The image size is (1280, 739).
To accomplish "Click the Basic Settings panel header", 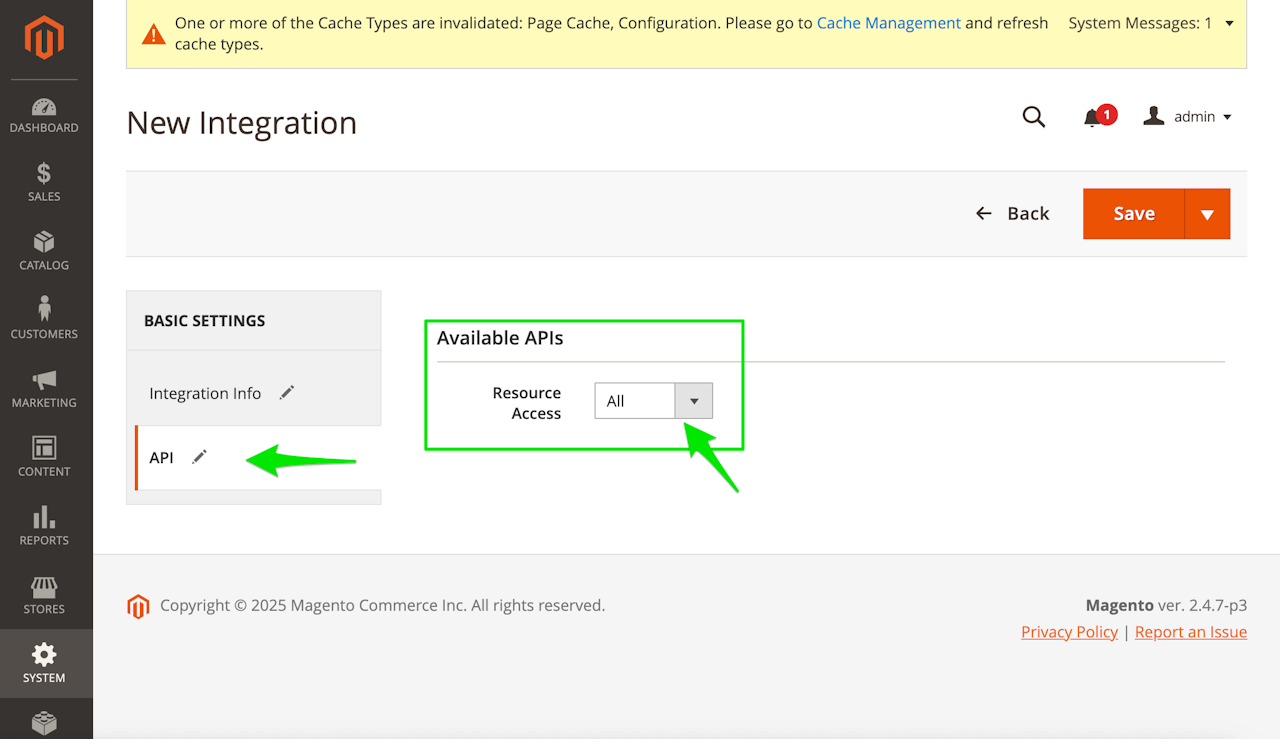I will click(x=254, y=321).
